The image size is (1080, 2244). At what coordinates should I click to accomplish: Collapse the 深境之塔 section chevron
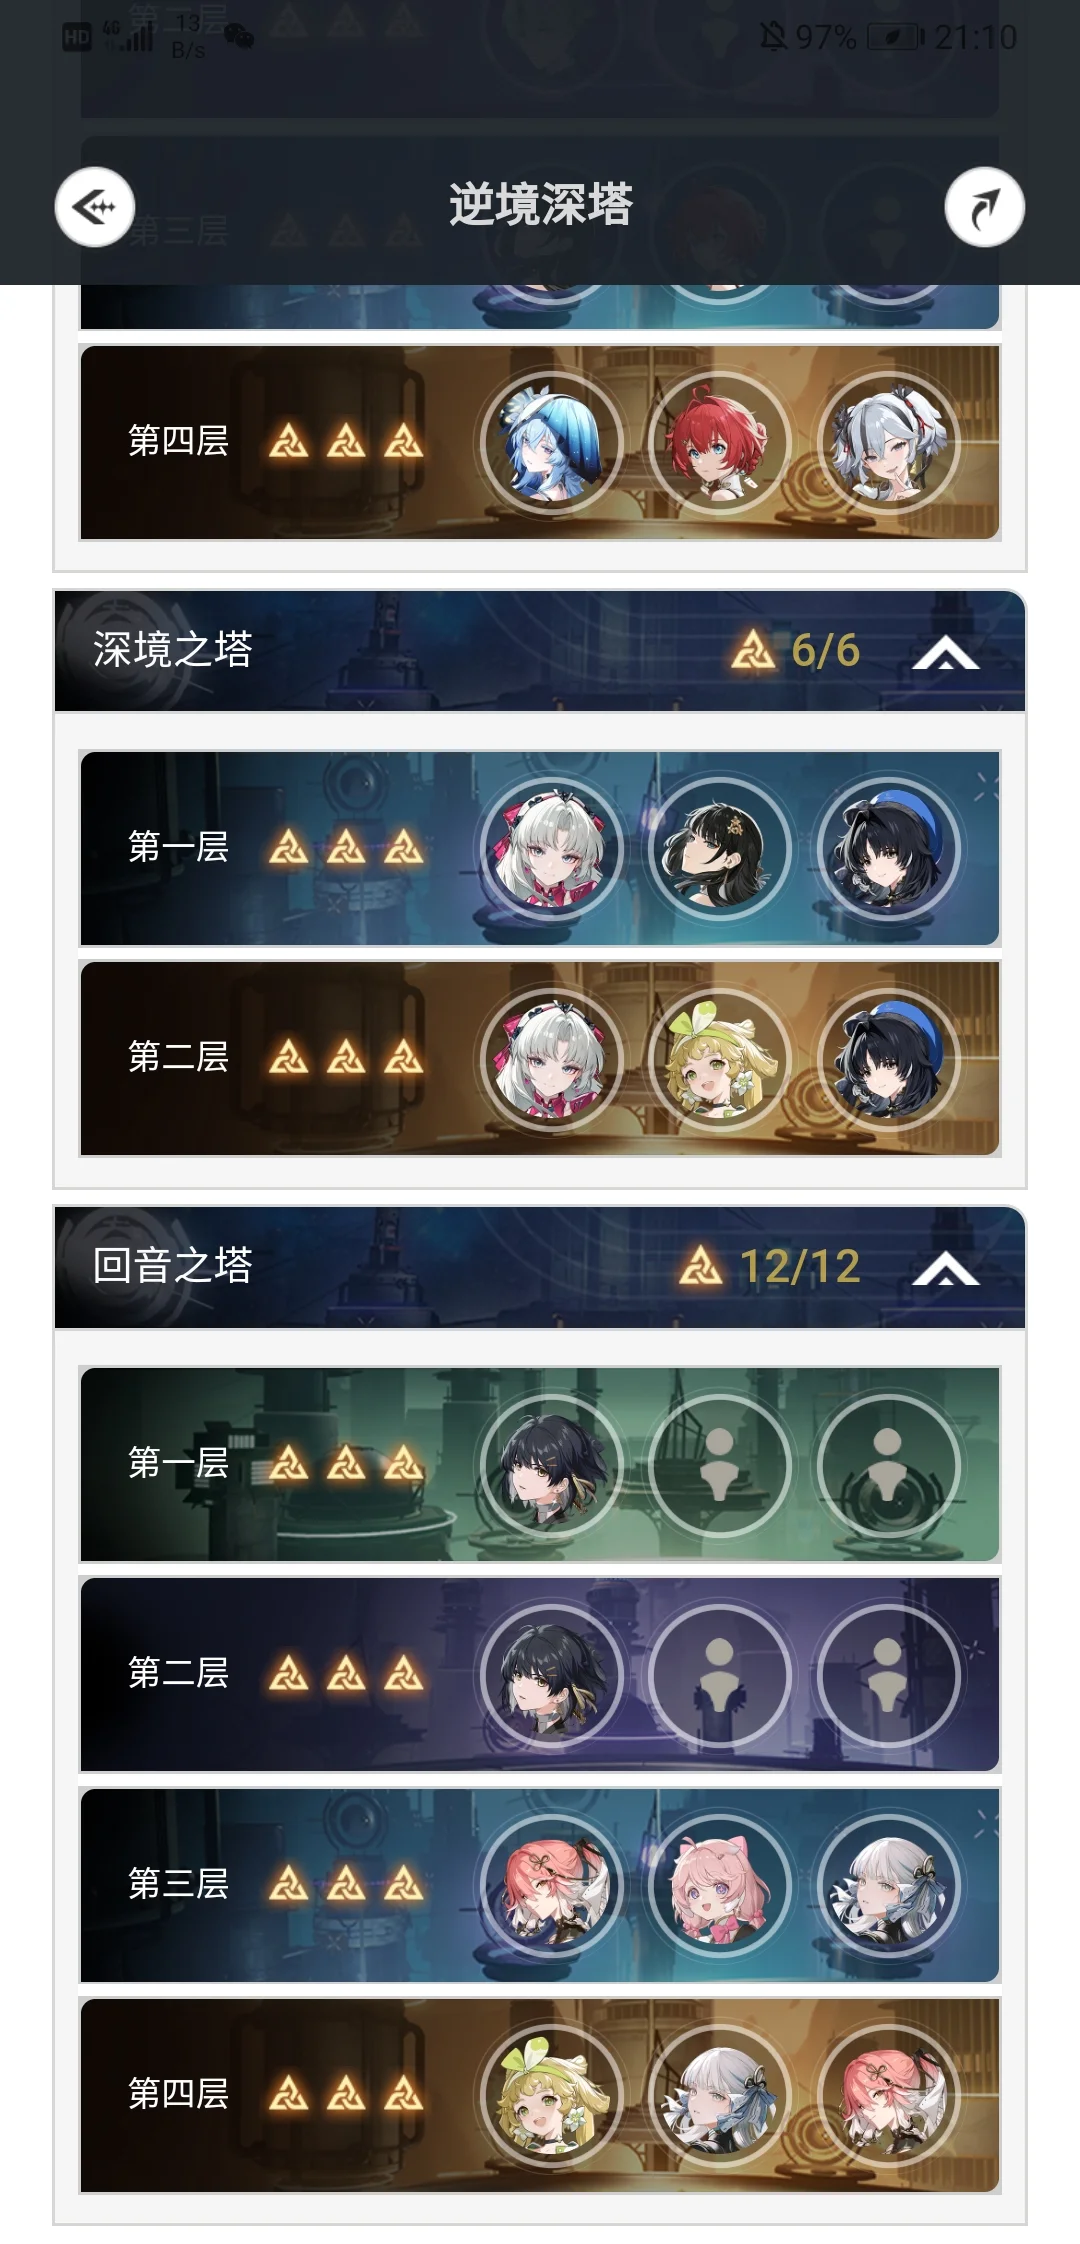point(946,652)
